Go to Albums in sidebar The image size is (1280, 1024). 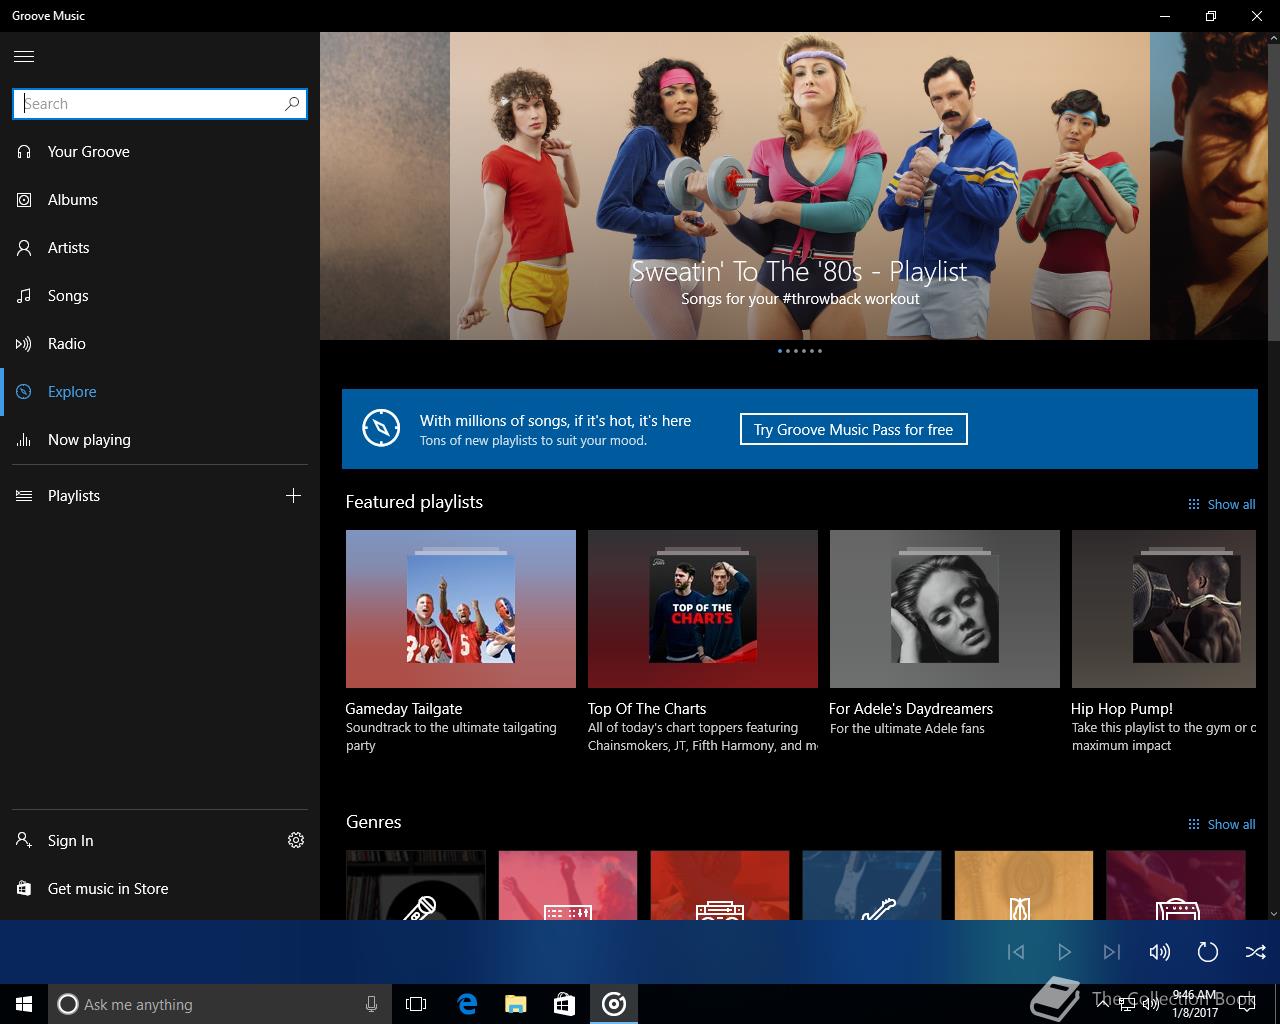[160, 200]
